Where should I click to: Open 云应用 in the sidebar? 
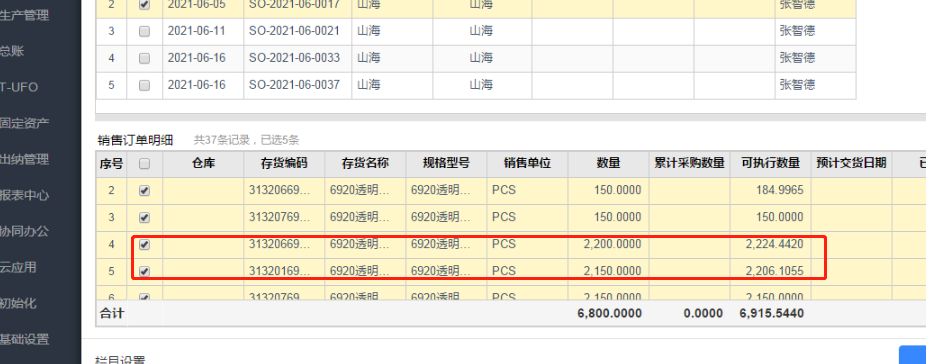[18, 268]
